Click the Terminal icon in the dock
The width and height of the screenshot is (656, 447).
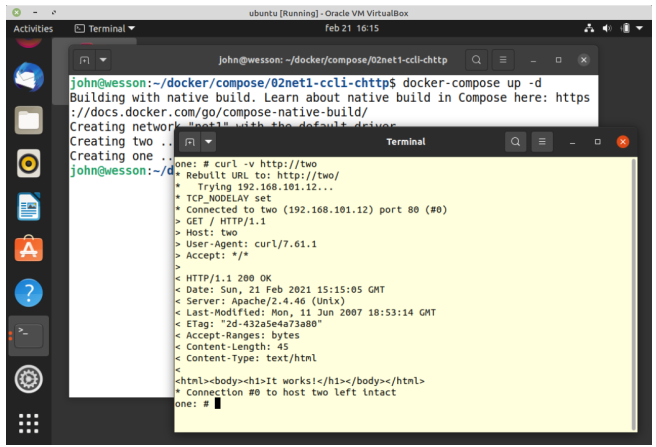click(x=28, y=336)
